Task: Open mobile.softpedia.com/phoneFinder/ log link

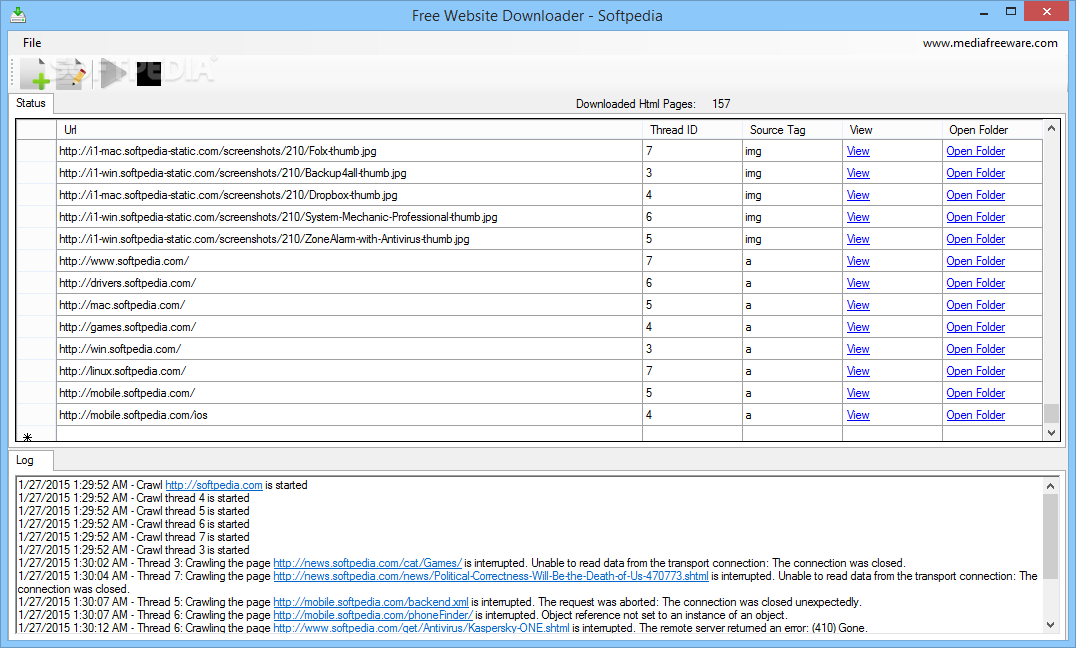Action: point(373,616)
